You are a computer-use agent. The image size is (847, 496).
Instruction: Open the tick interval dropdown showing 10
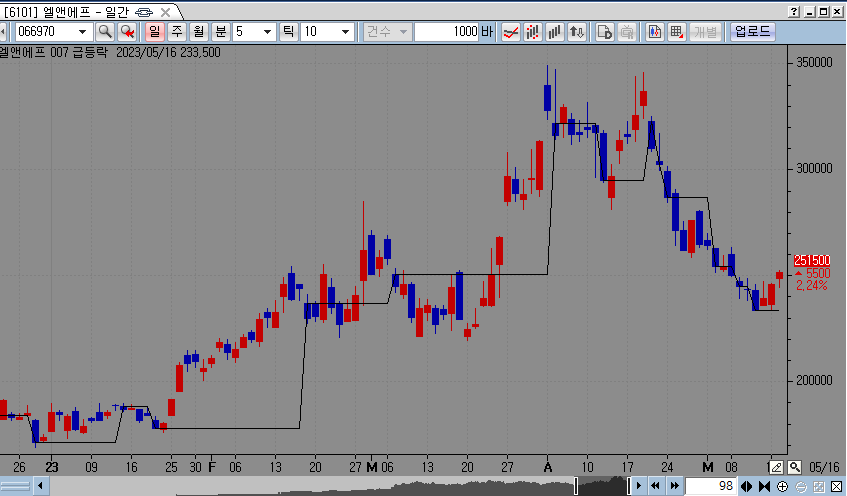[x=345, y=32]
